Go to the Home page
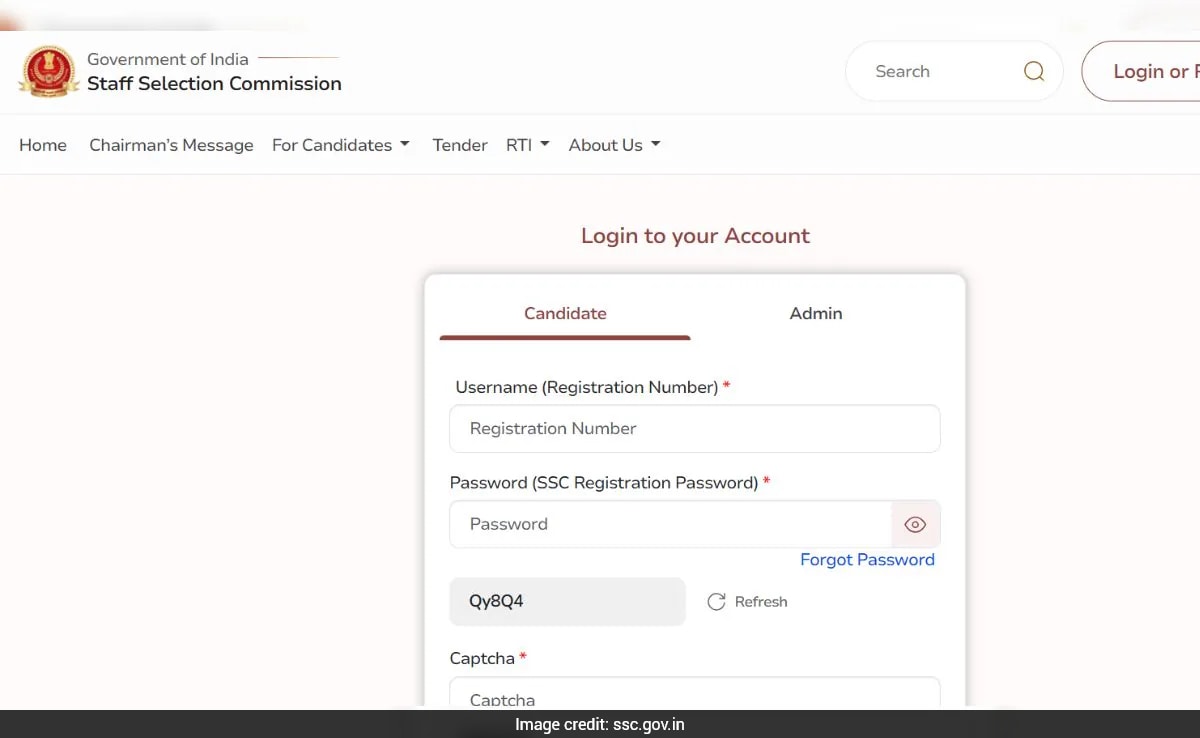 click(x=43, y=145)
